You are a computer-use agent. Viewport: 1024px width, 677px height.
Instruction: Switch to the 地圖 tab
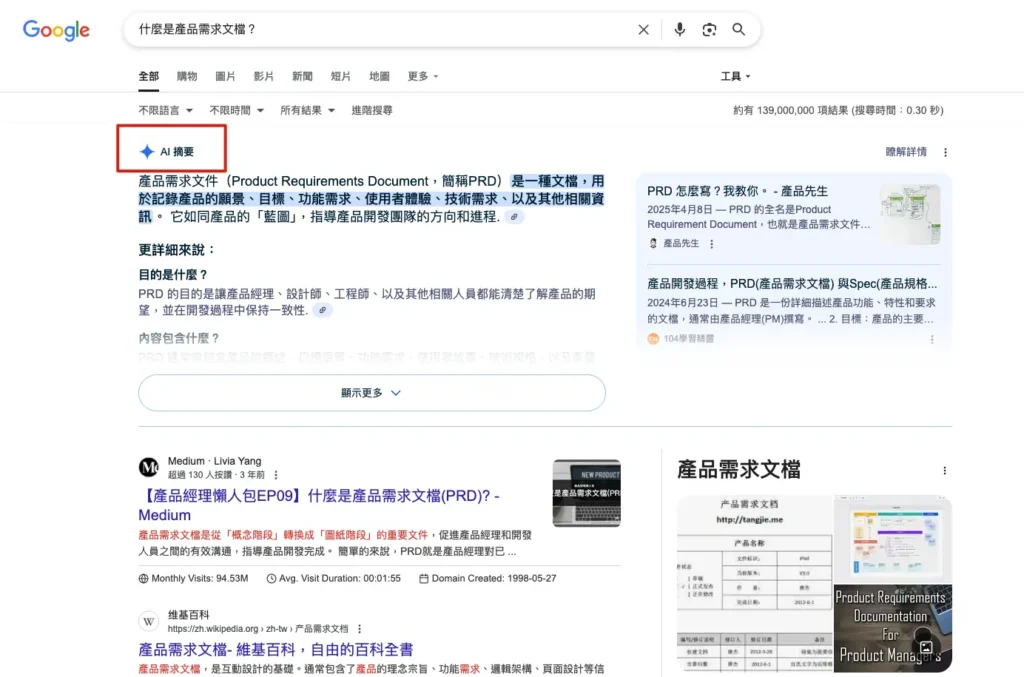click(x=379, y=76)
